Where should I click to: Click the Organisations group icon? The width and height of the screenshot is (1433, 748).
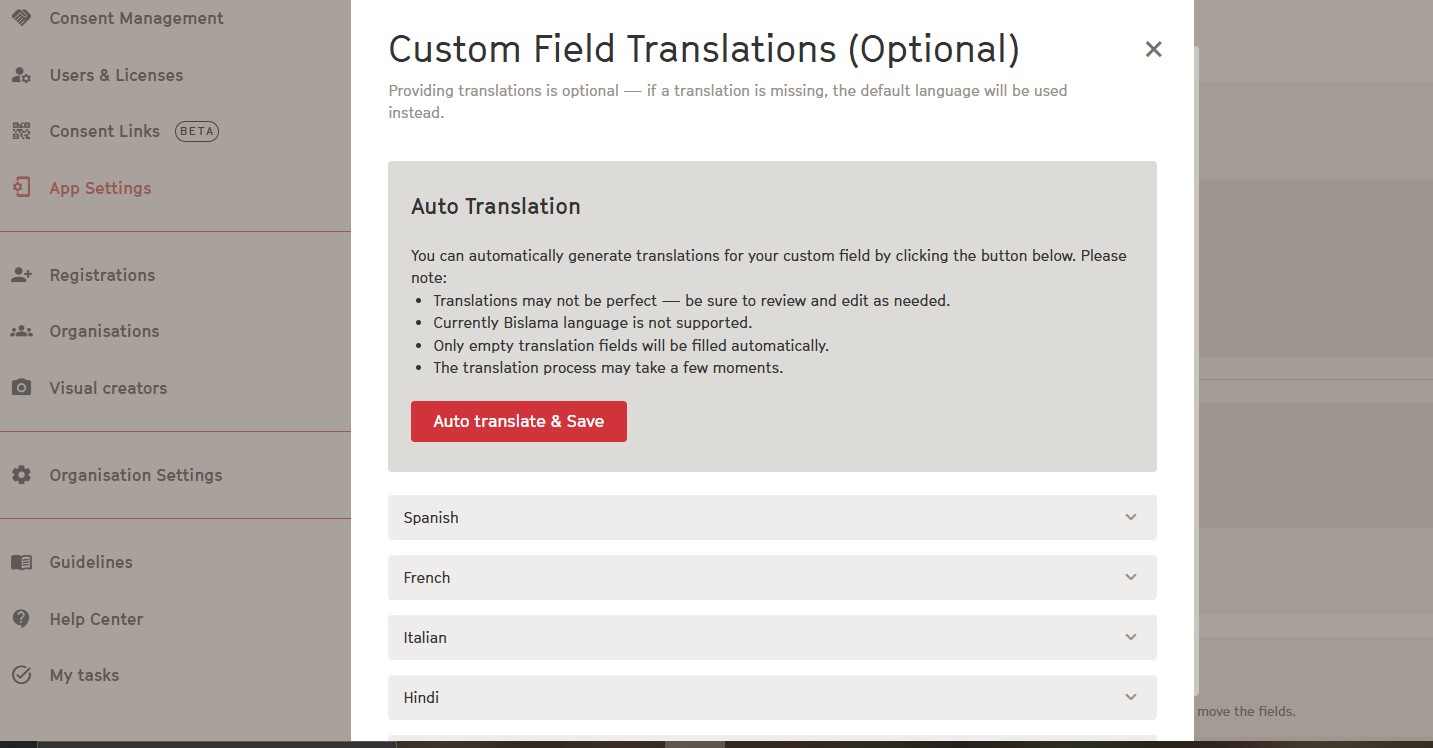[x=21, y=331]
